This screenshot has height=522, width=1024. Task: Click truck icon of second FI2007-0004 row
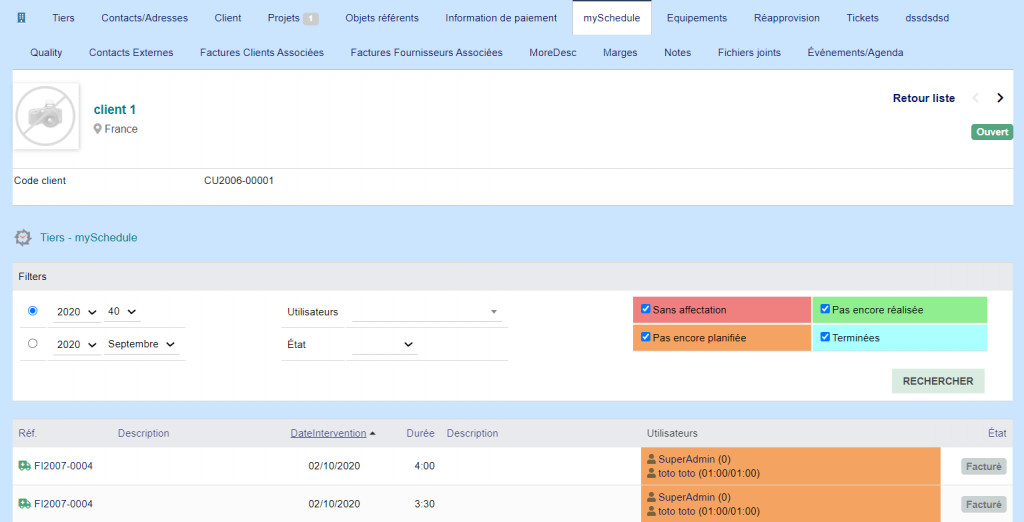[24, 504]
